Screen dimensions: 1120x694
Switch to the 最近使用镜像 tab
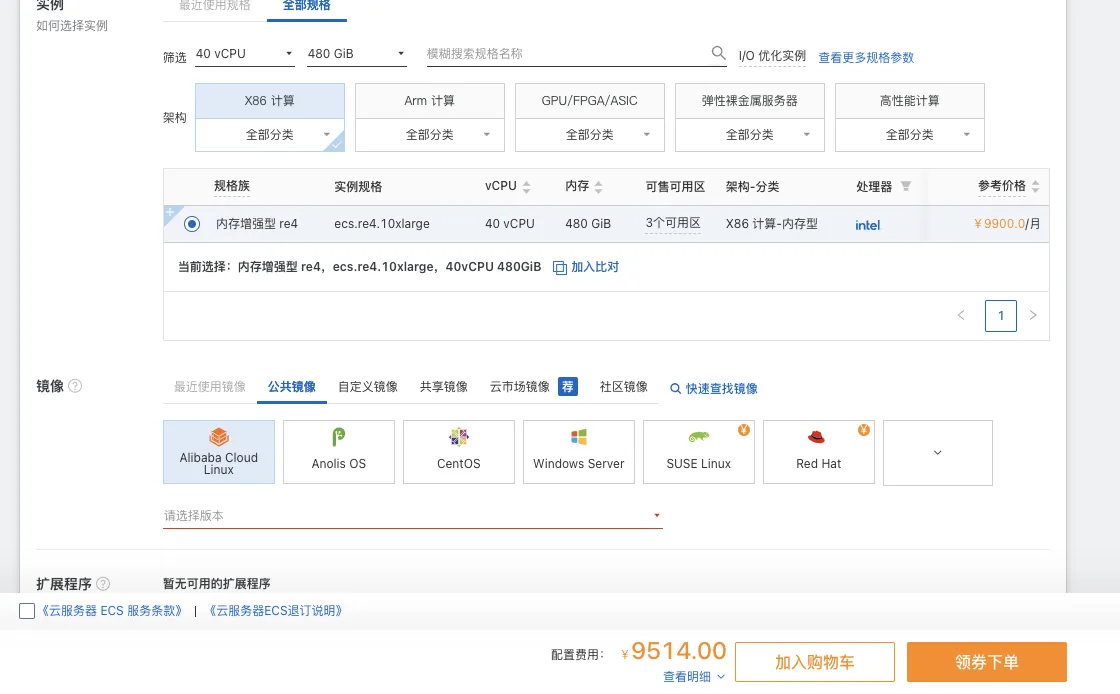click(210, 386)
